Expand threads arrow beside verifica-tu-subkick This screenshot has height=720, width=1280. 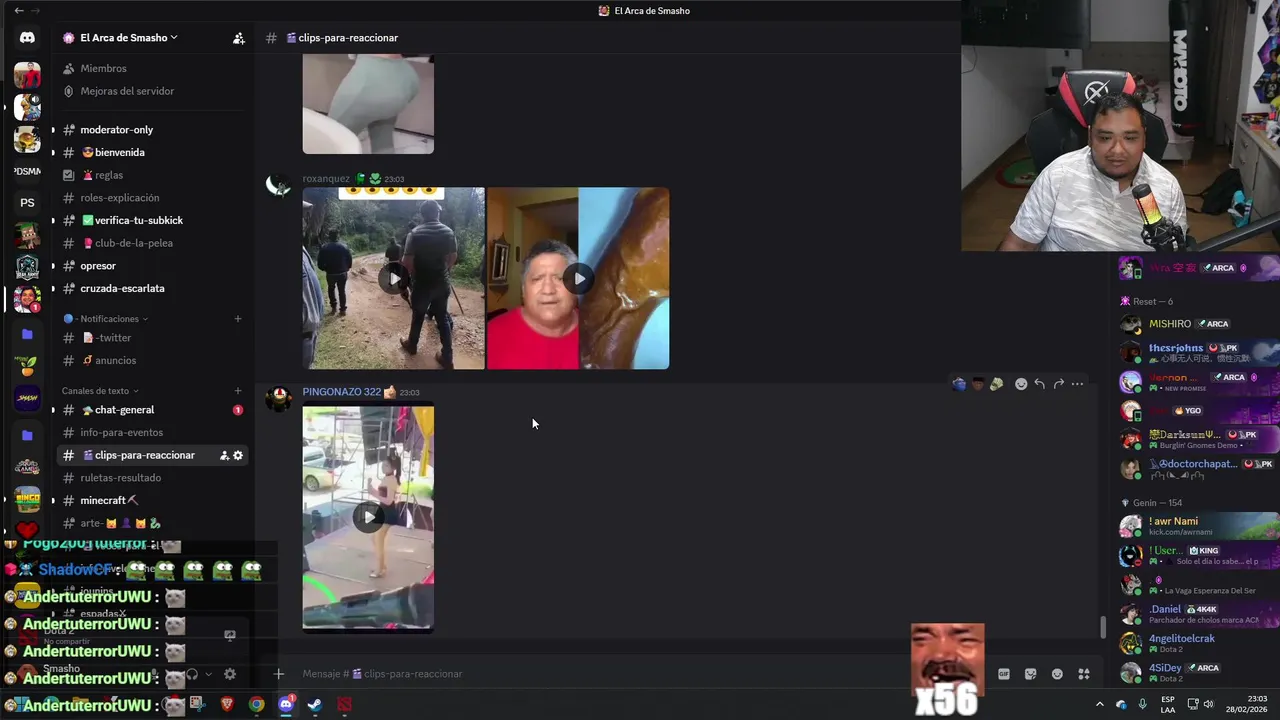(x=53, y=220)
